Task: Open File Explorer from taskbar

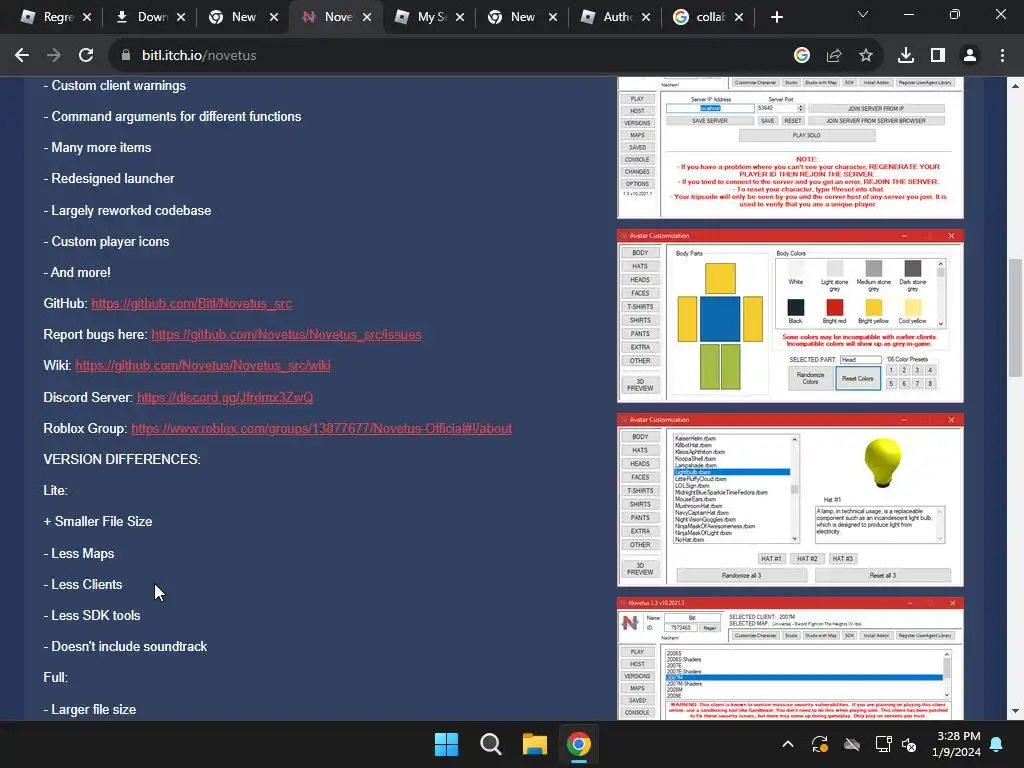Action: tap(534, 744)
